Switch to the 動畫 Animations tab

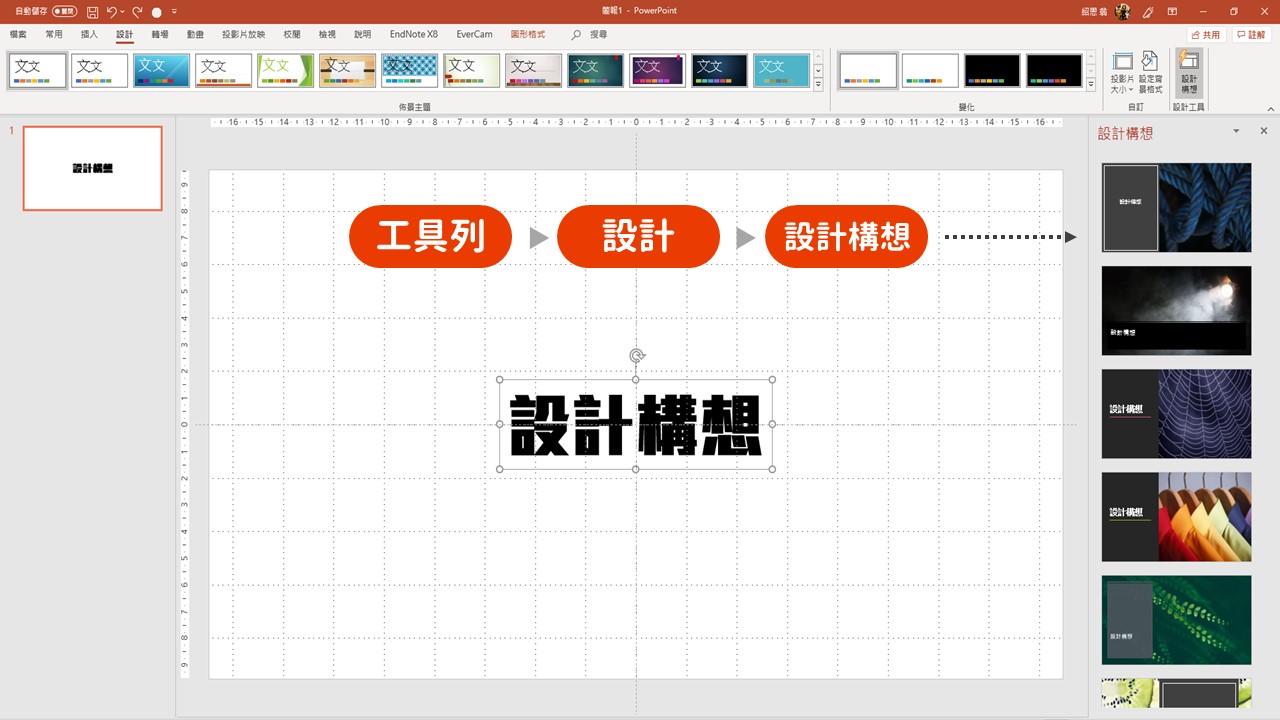(195, 34)
